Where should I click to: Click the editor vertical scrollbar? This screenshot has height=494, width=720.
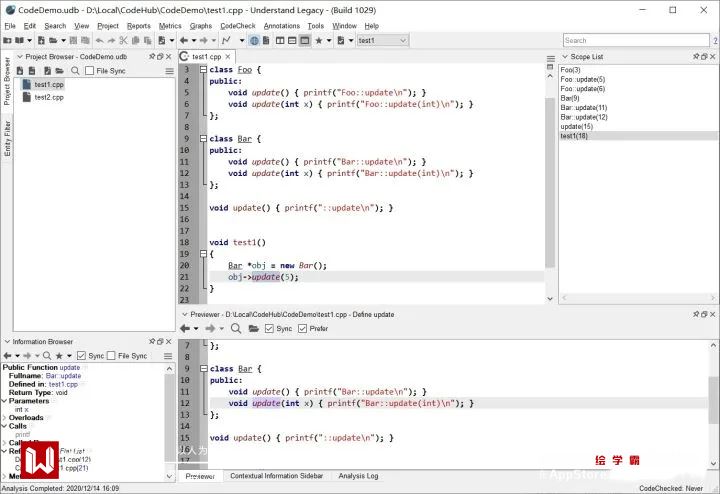[550, 184]
